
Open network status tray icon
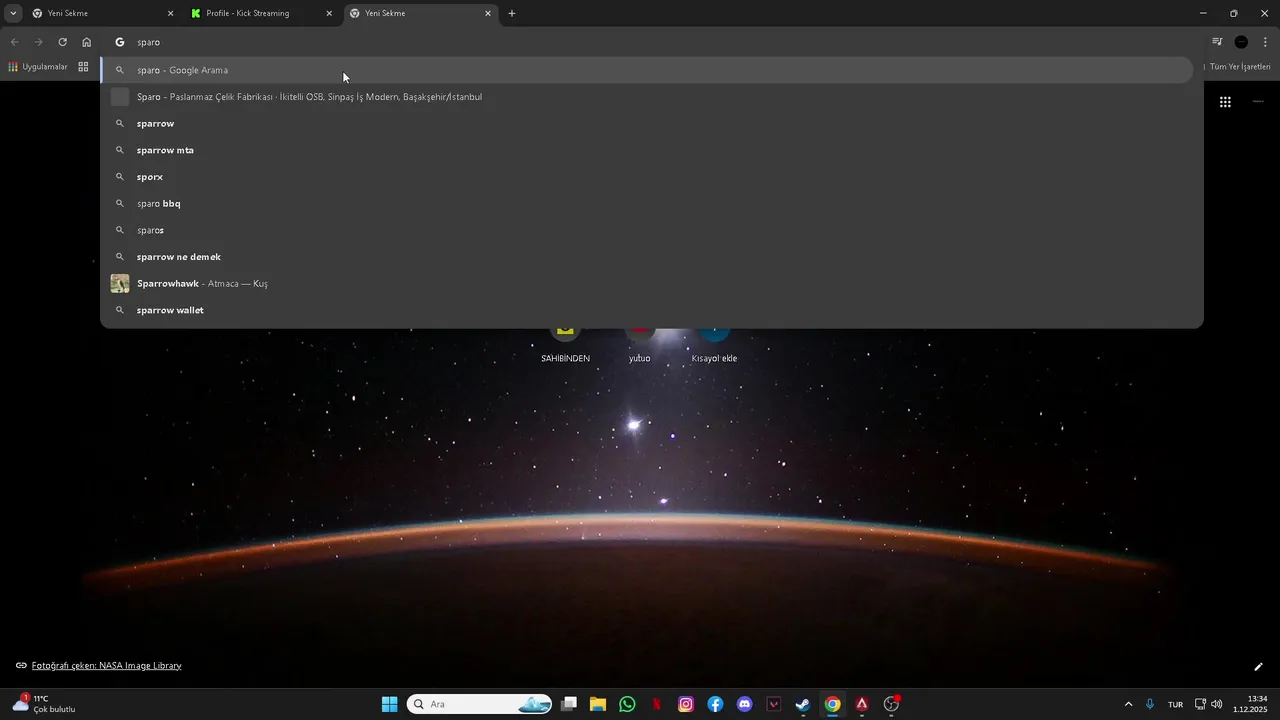(1201, 704)
